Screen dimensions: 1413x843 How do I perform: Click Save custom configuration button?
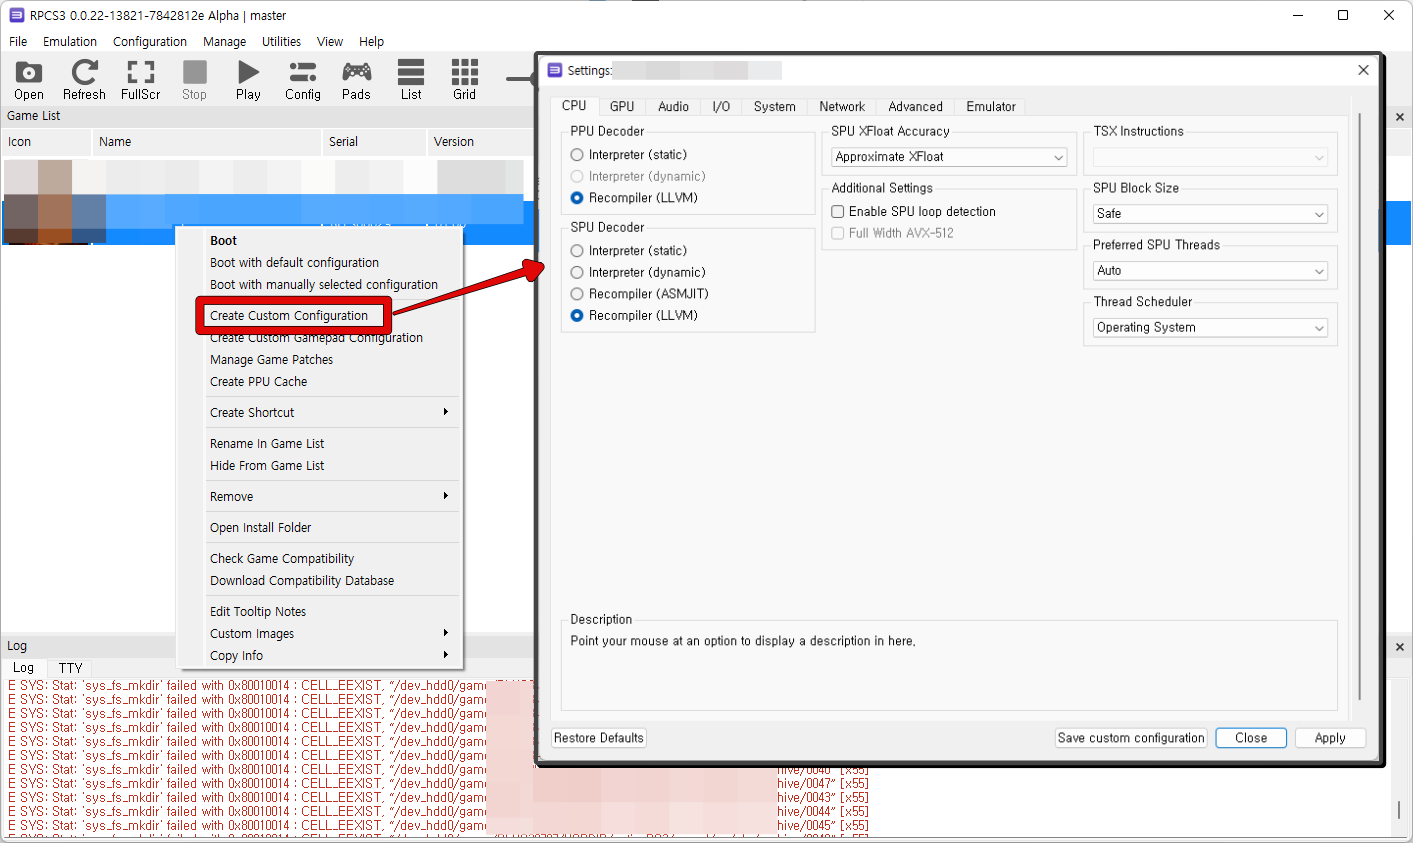pyautogui.click(x=1131, y=738)
